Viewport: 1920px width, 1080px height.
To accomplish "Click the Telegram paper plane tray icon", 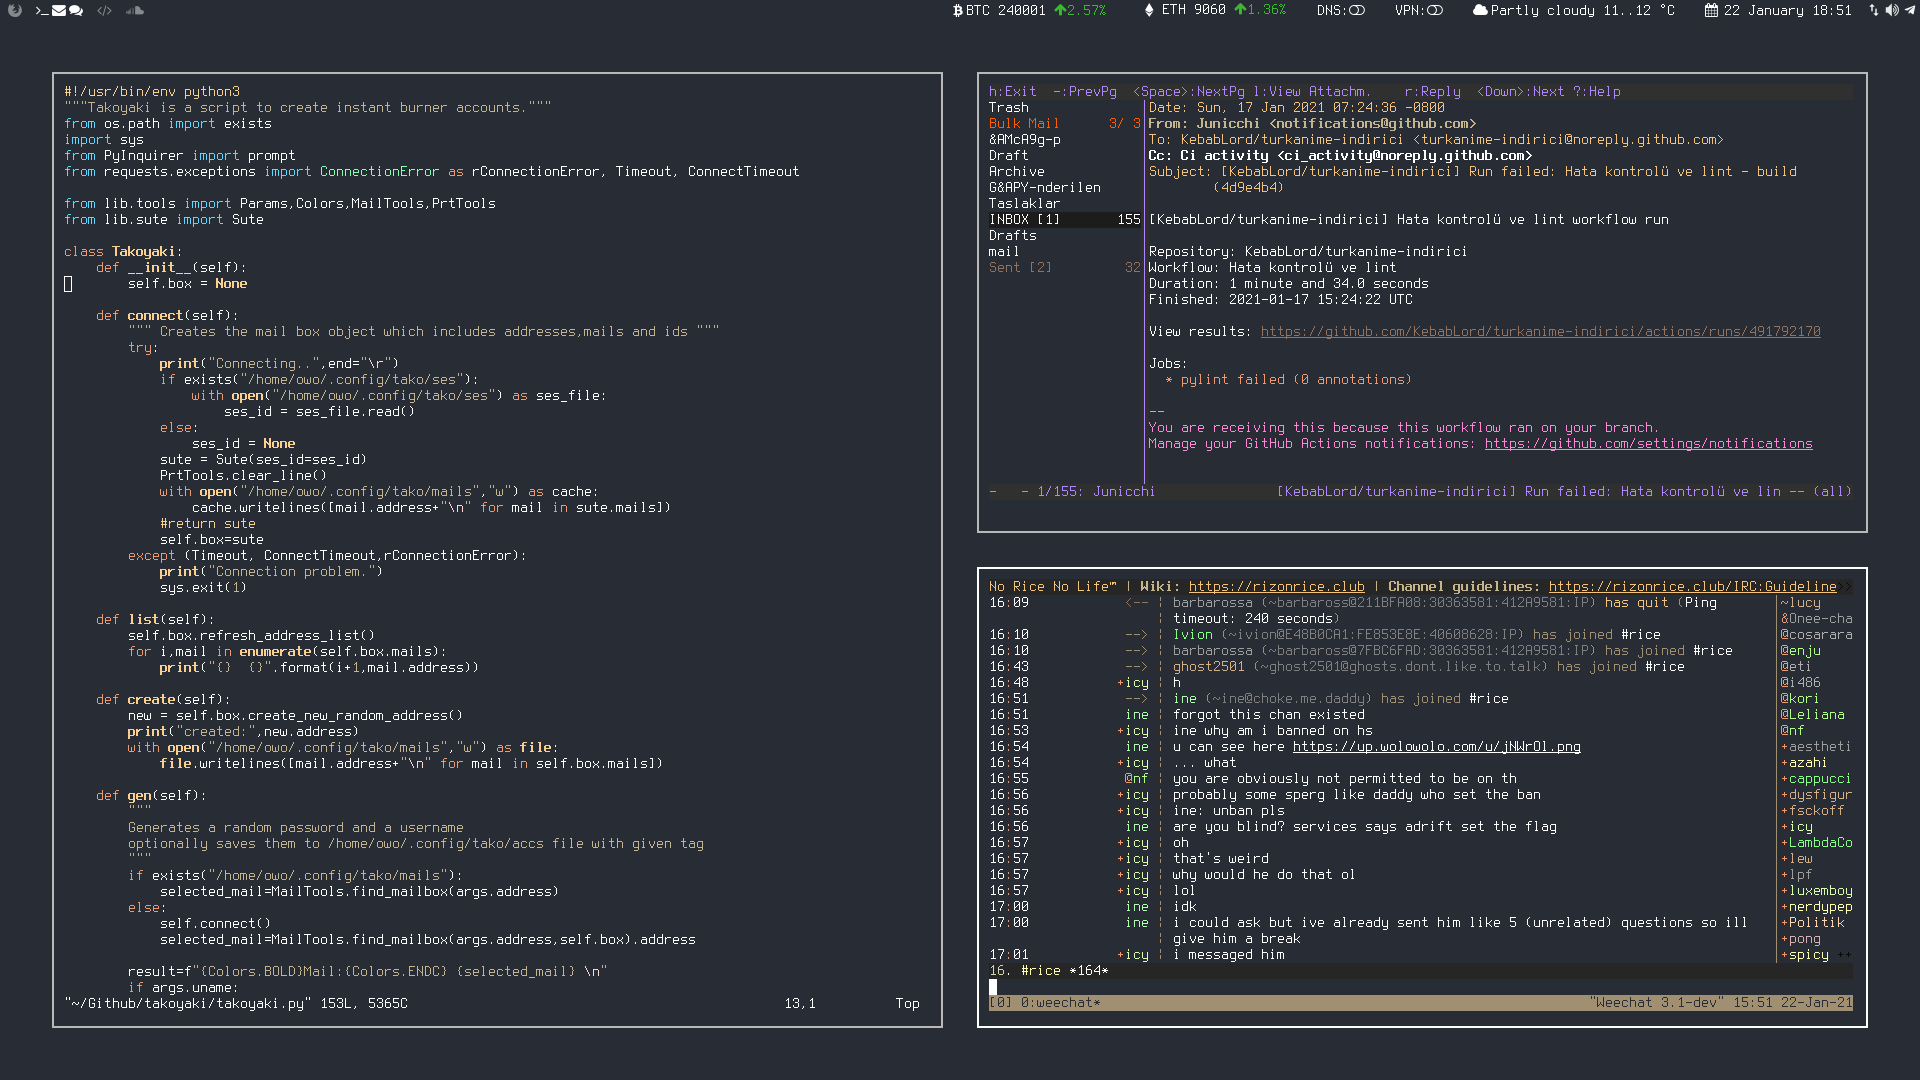I will [1910, 10].
